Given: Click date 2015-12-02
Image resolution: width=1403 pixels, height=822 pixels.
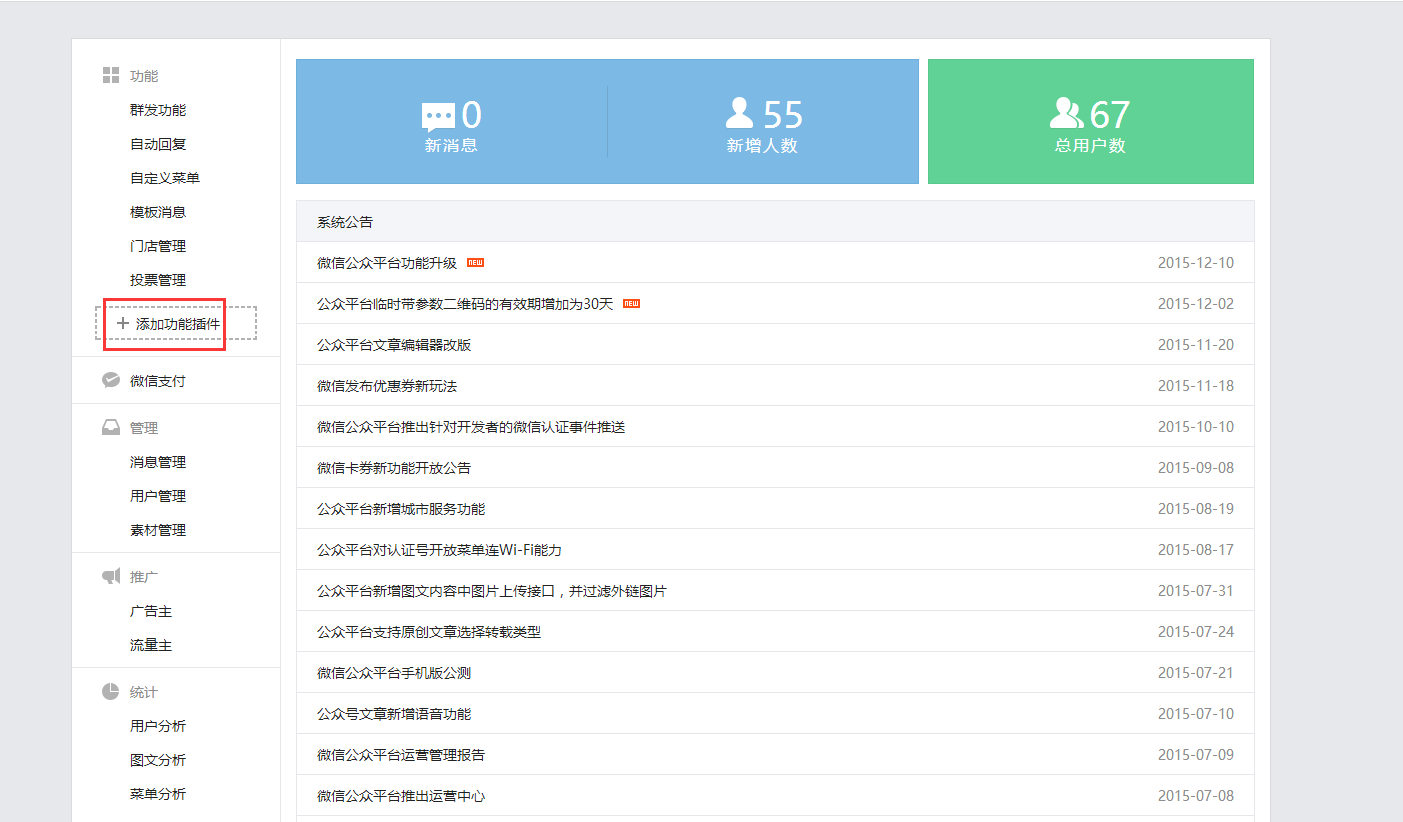Looking at the screenshot, I should pos(1196,304).
